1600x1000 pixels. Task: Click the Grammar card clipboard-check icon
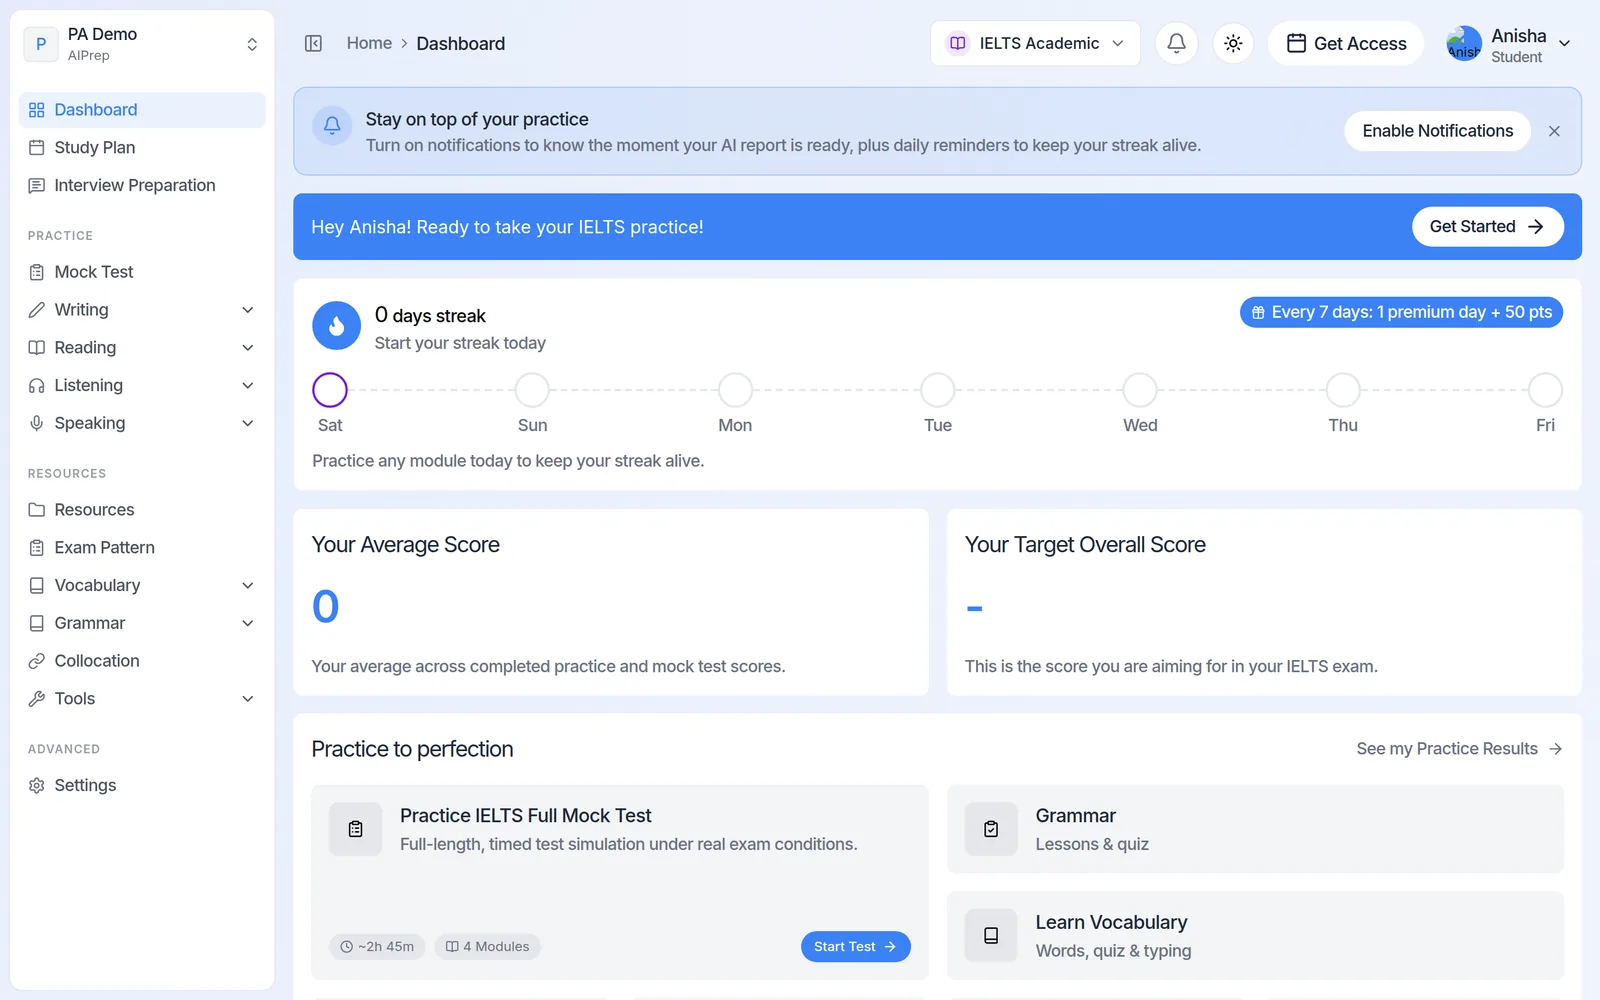point(991,829)
